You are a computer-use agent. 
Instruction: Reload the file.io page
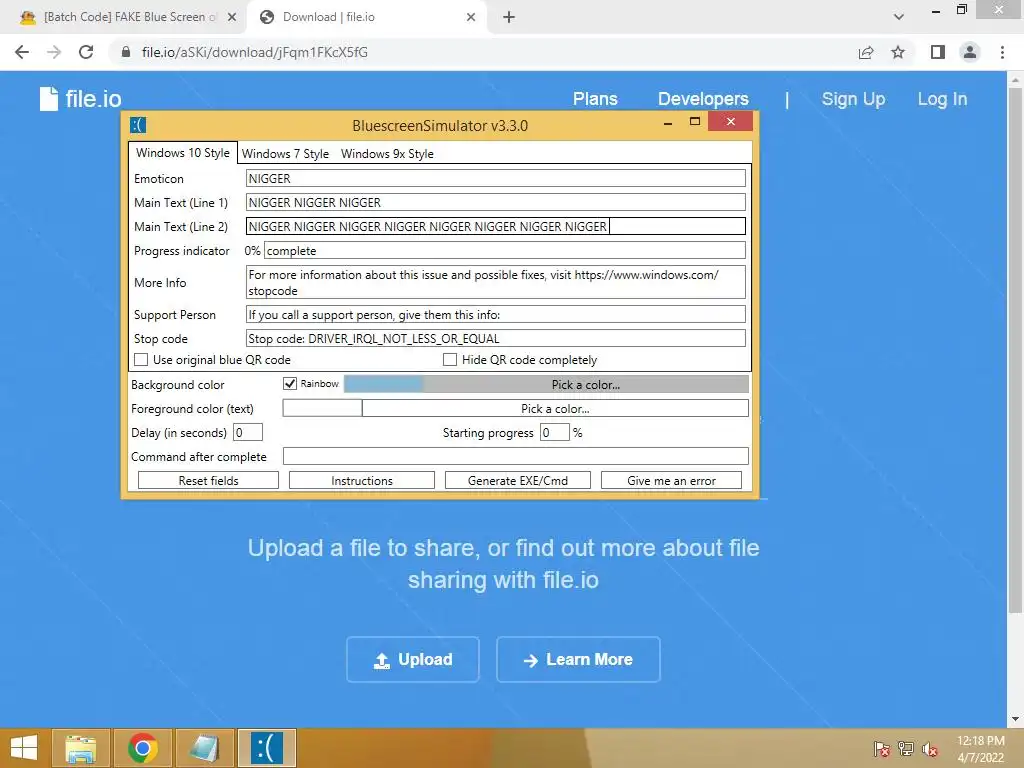[86, 52]
